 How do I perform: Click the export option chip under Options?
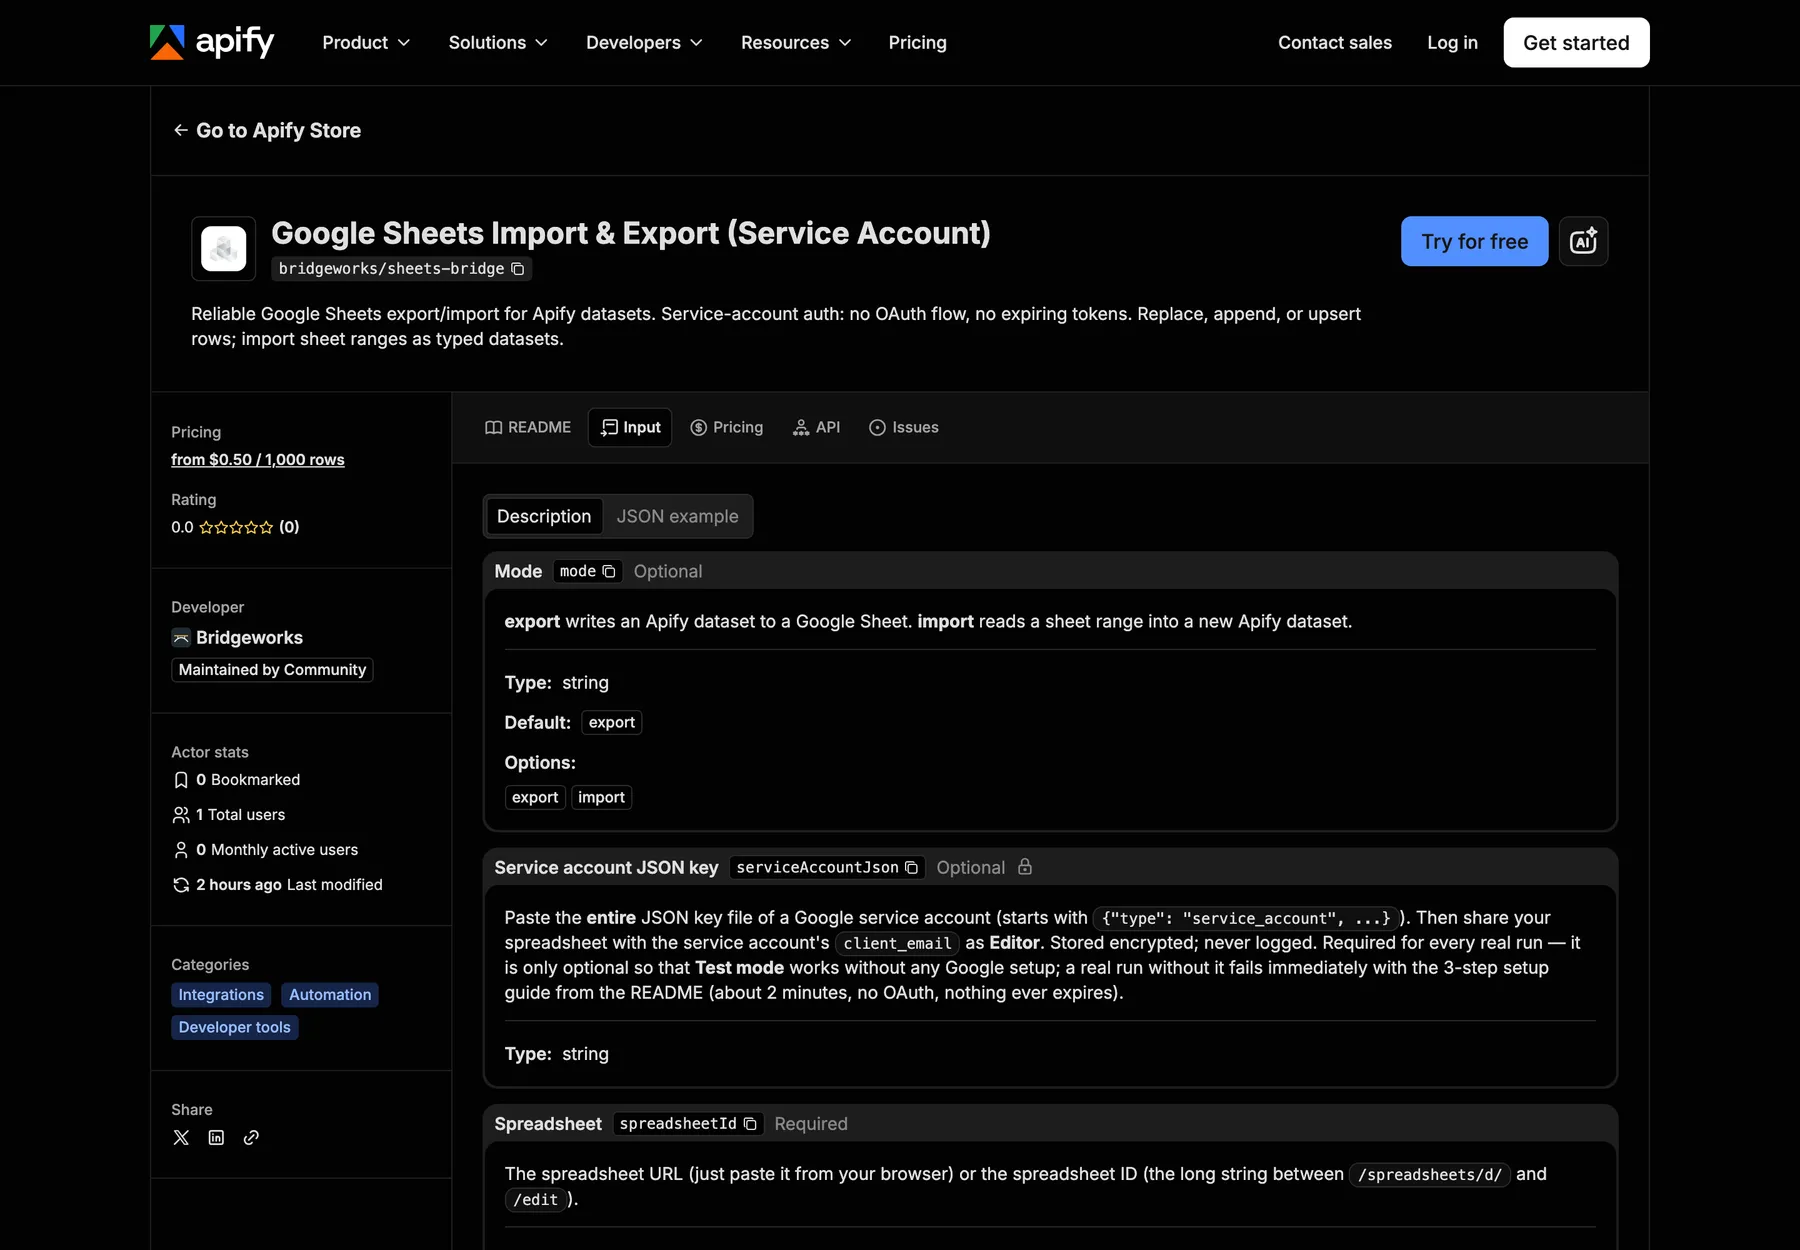[x=535, y=797]
